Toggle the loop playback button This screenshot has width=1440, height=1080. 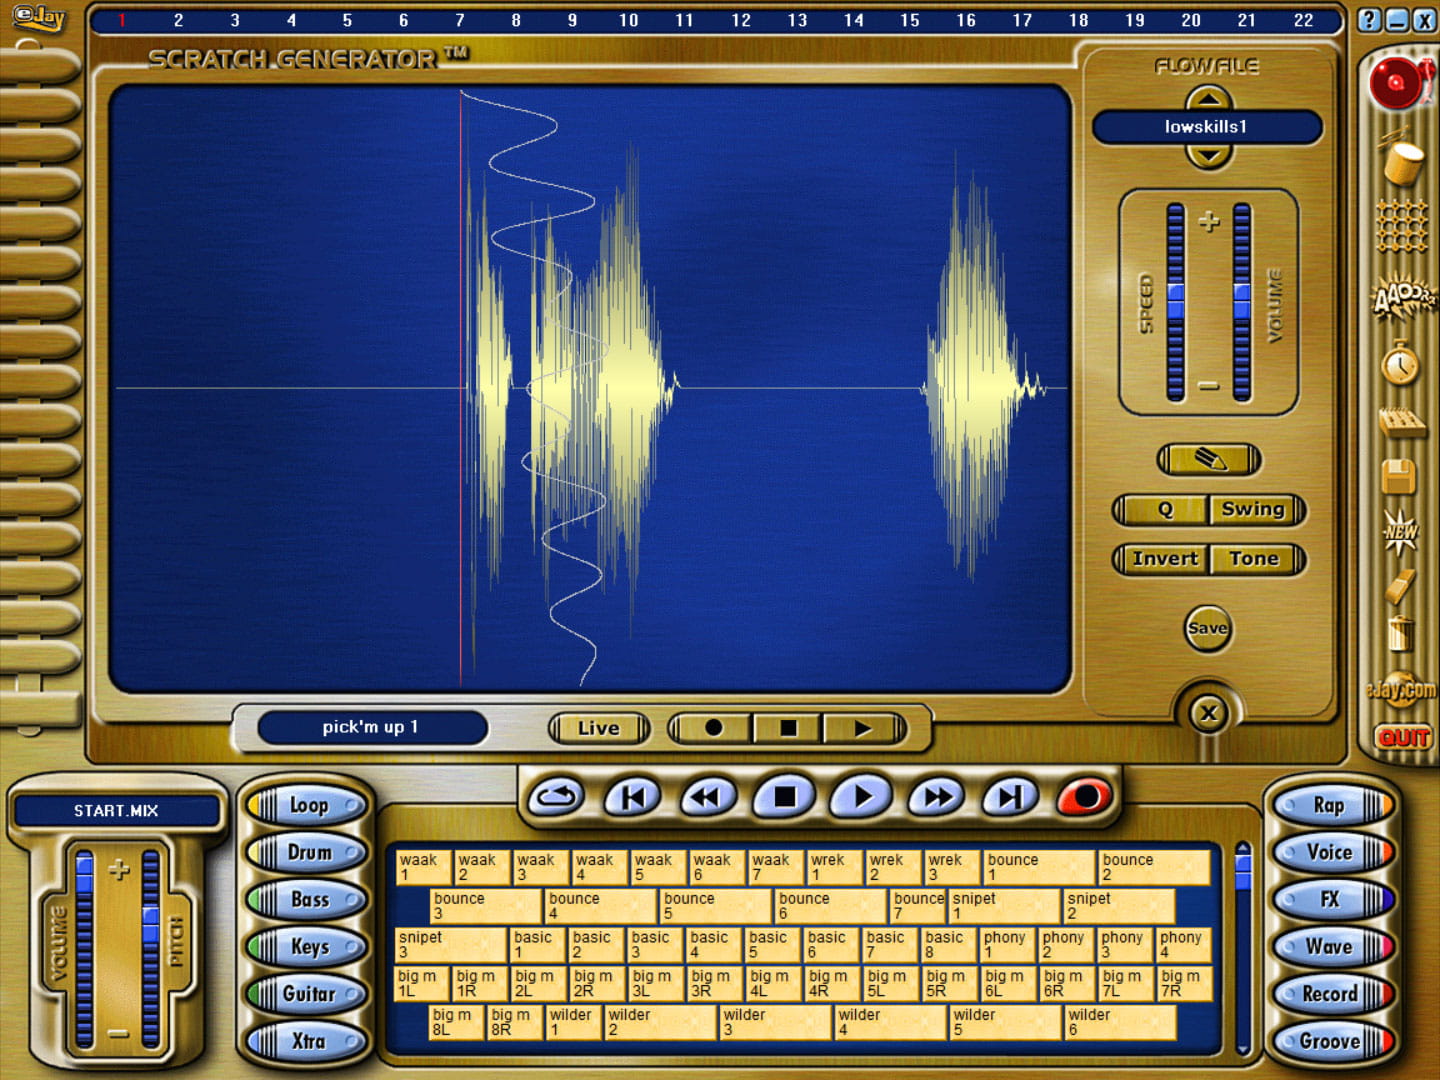pos(556,797)
